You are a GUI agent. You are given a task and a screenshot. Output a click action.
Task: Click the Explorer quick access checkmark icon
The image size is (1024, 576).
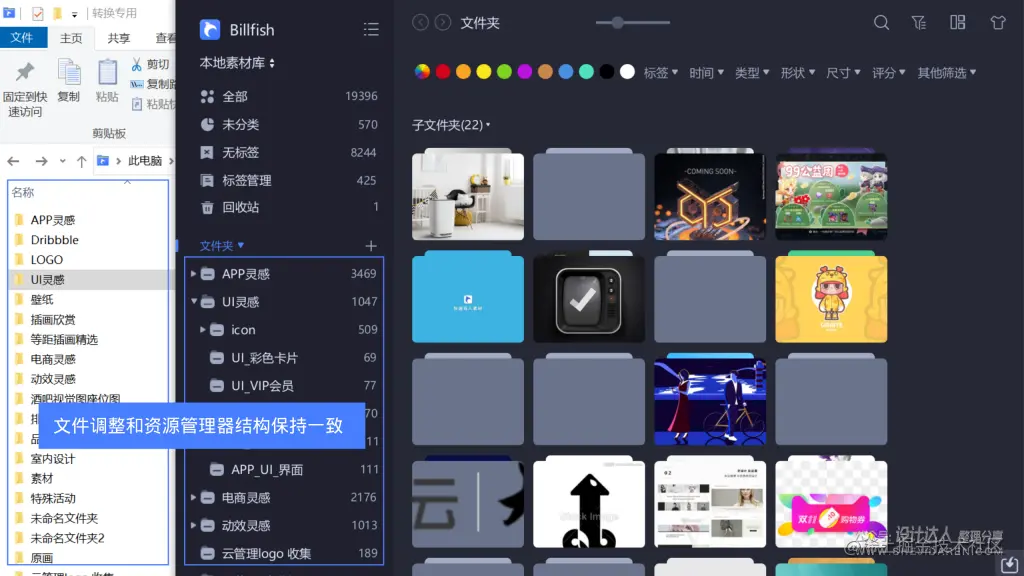[38, 13]
